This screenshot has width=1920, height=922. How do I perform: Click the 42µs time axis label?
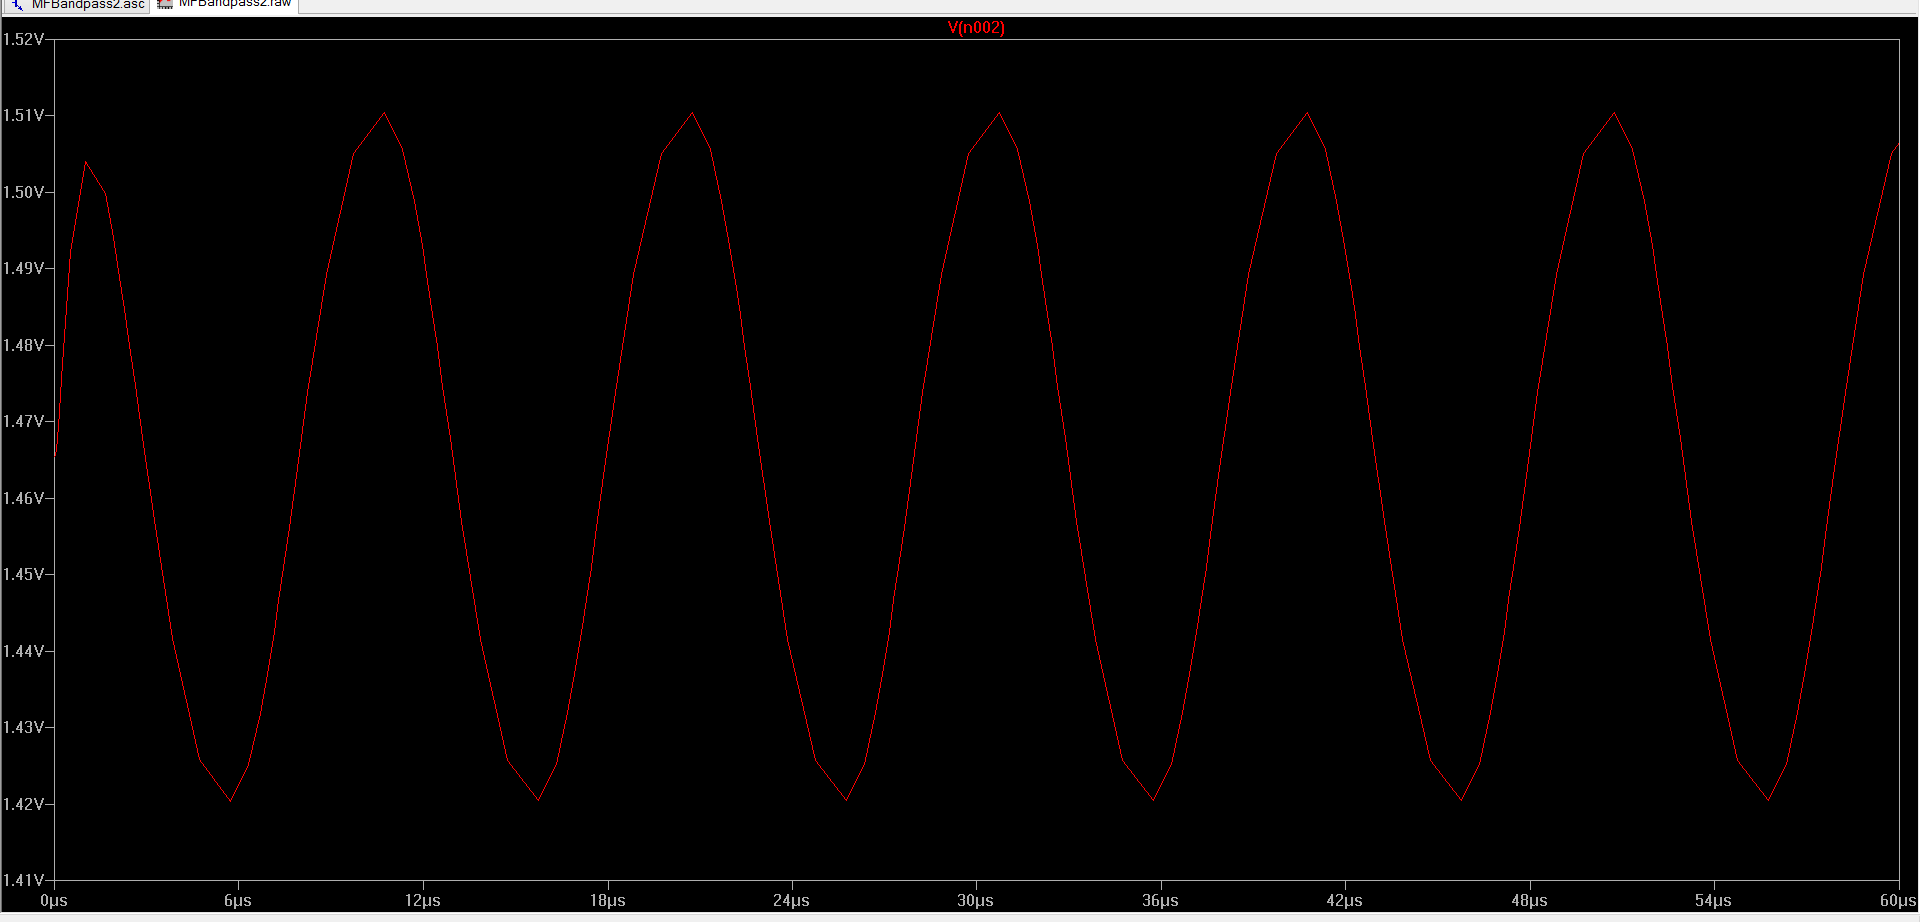click(x=1345, y=901)
